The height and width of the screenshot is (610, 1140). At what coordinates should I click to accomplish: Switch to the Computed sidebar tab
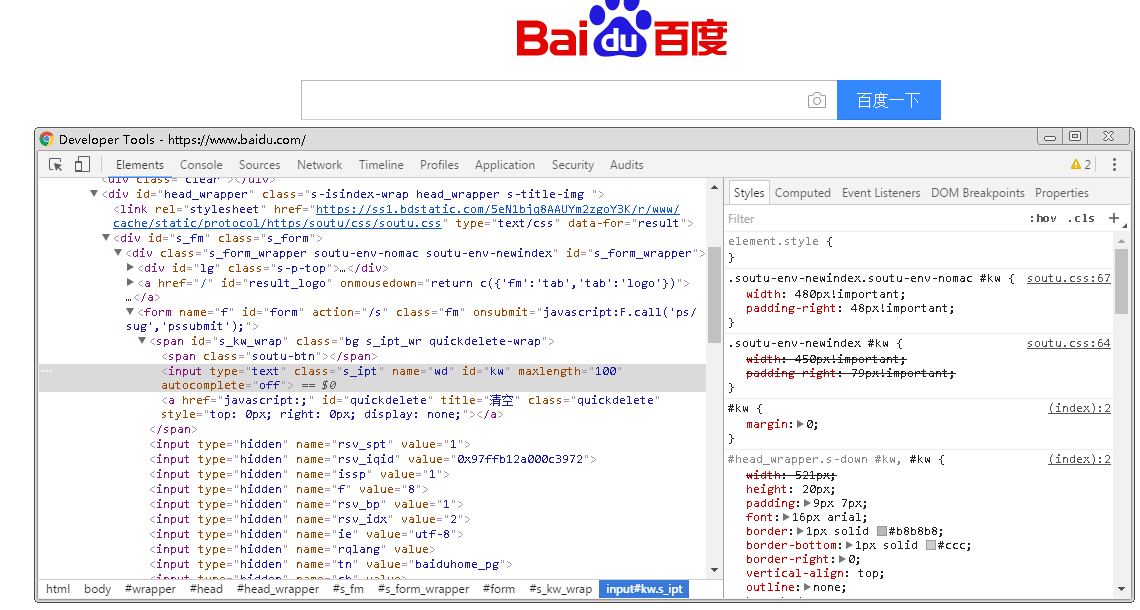click(x=803, y=193)
